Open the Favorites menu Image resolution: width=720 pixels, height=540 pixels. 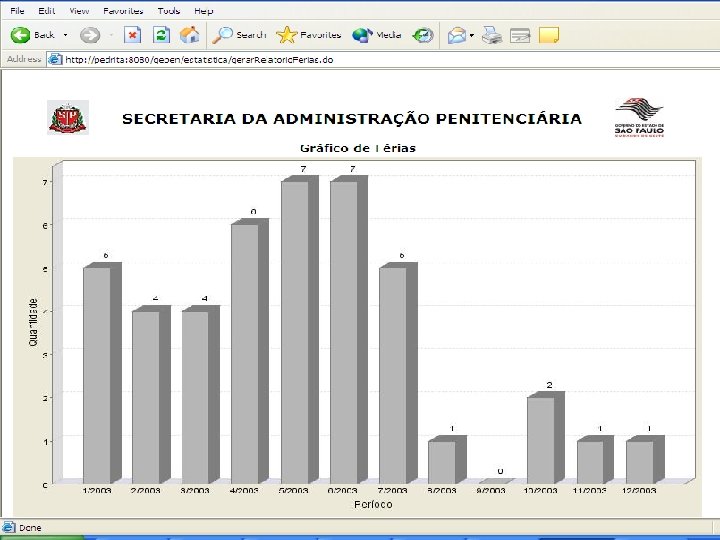[x=123, y=11]
